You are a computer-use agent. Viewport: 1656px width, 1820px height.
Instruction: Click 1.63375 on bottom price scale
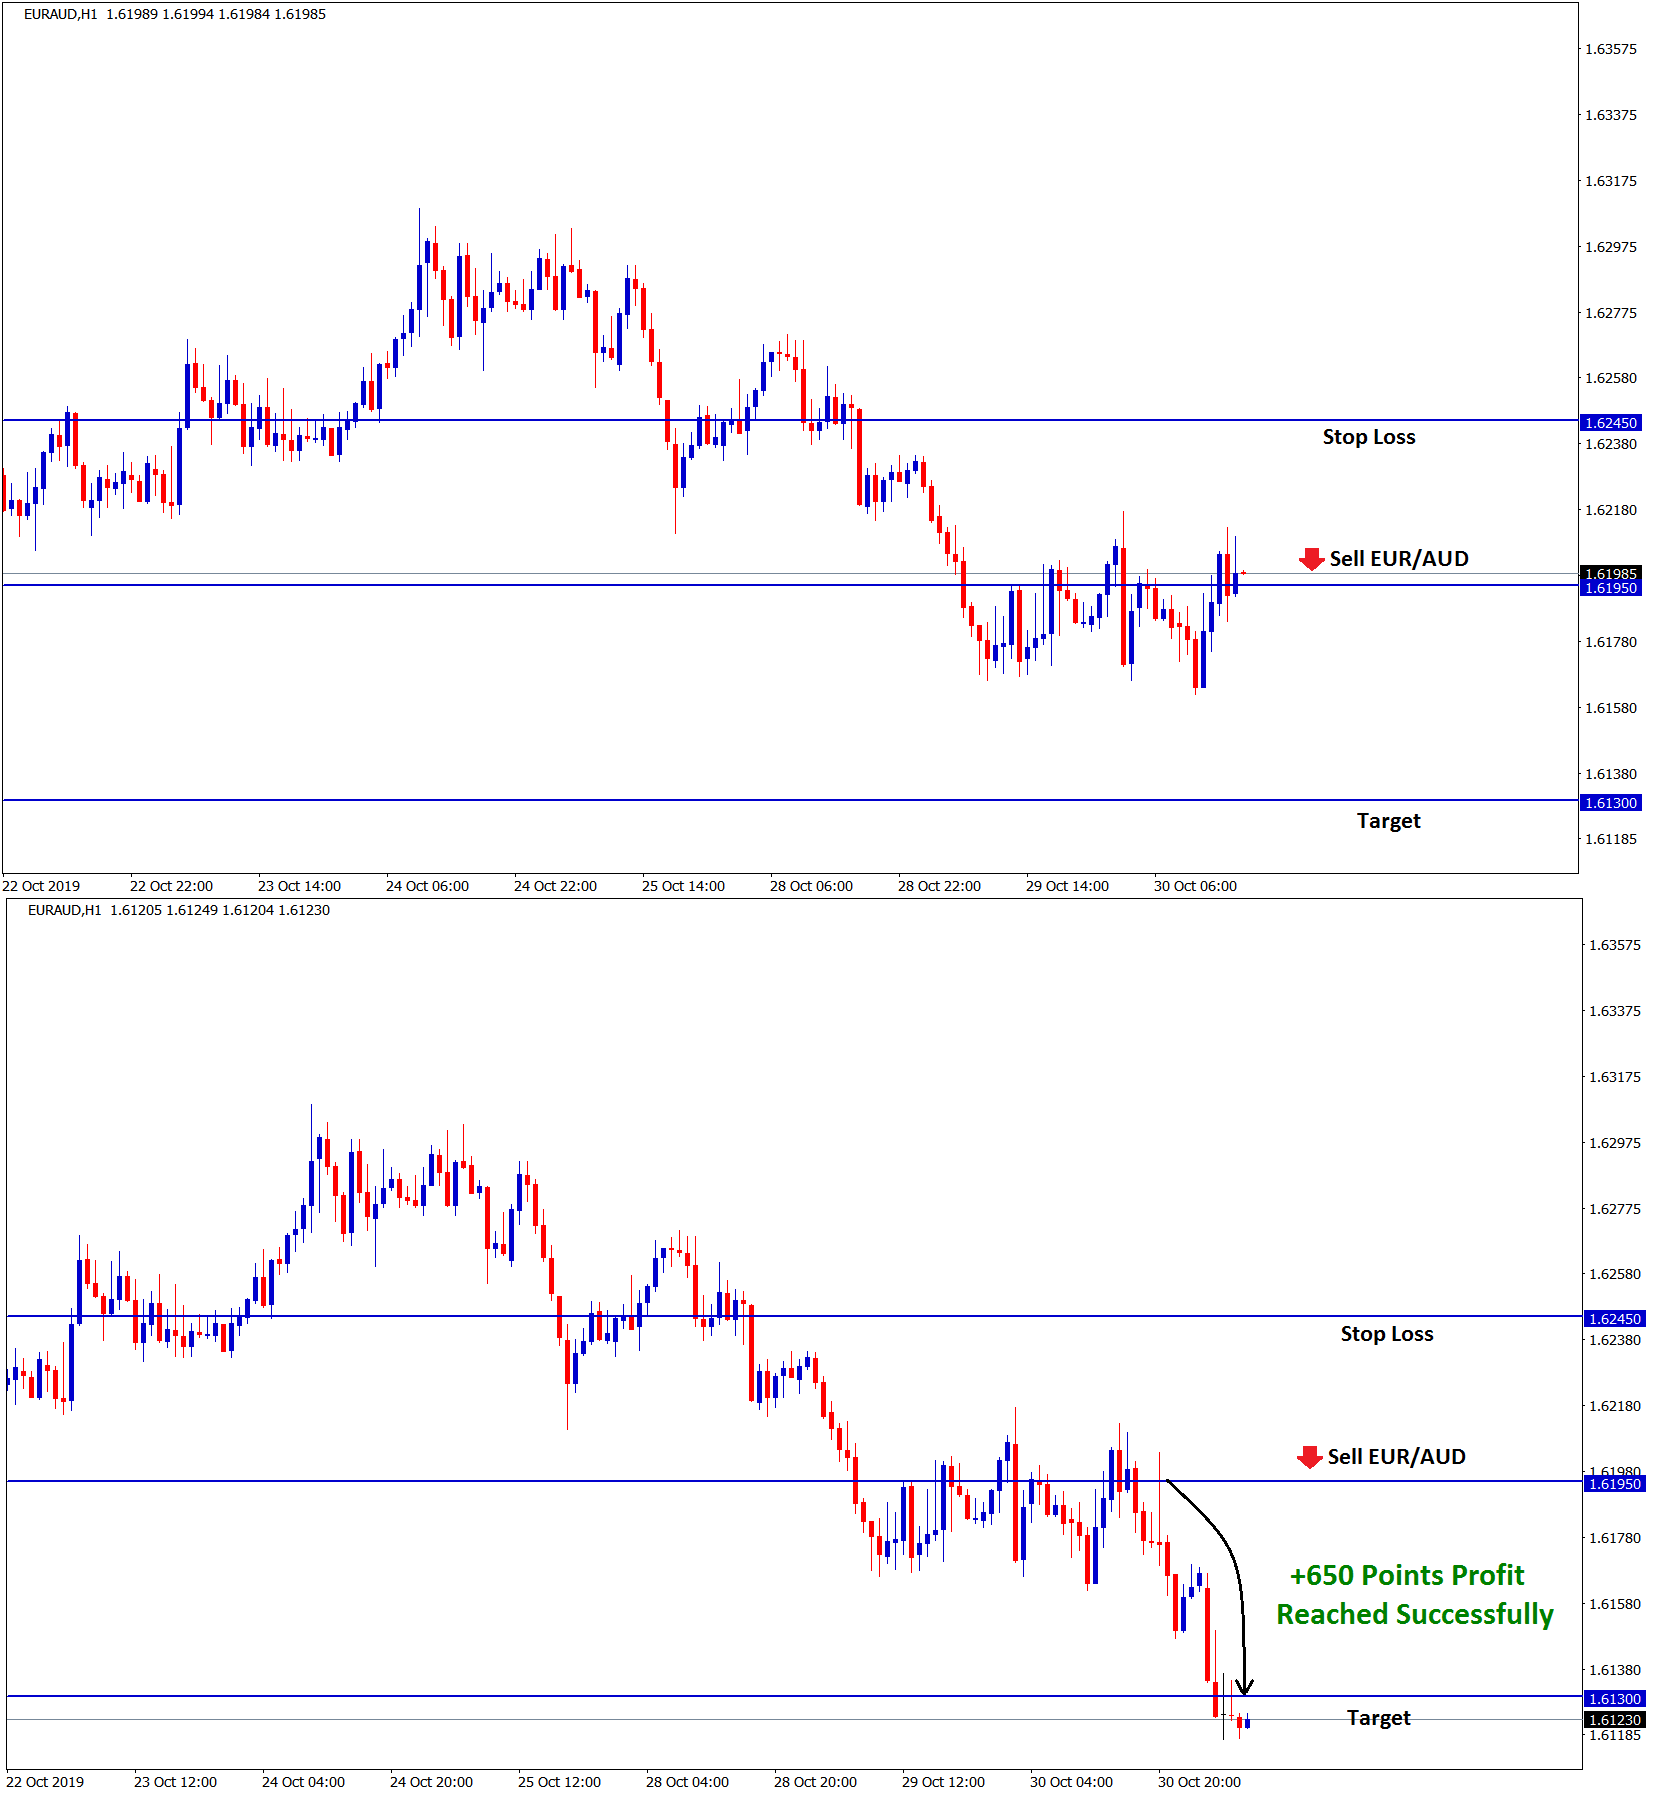pos(1615,1011)
